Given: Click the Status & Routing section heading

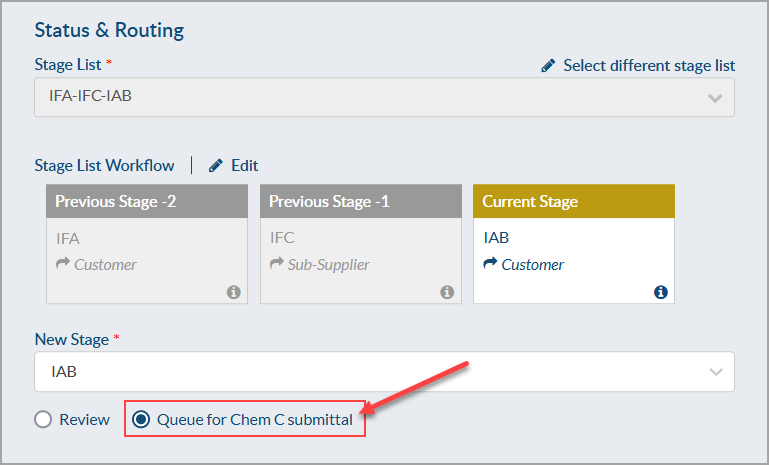Looking at the screenshot, I should click(x=109, y=30).
